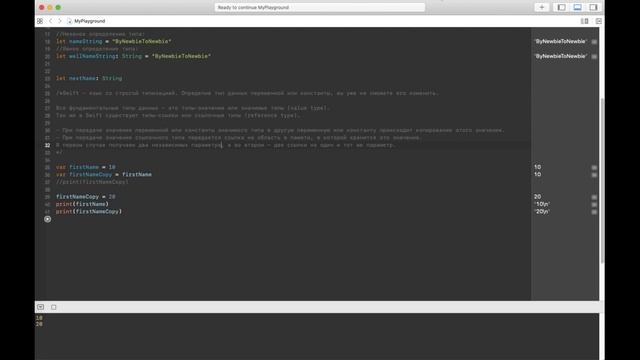Image resolution: width=640 pixels, height=360 pixels.
Task: Click the plus Library button in toolbar
Action: (542, 7)
